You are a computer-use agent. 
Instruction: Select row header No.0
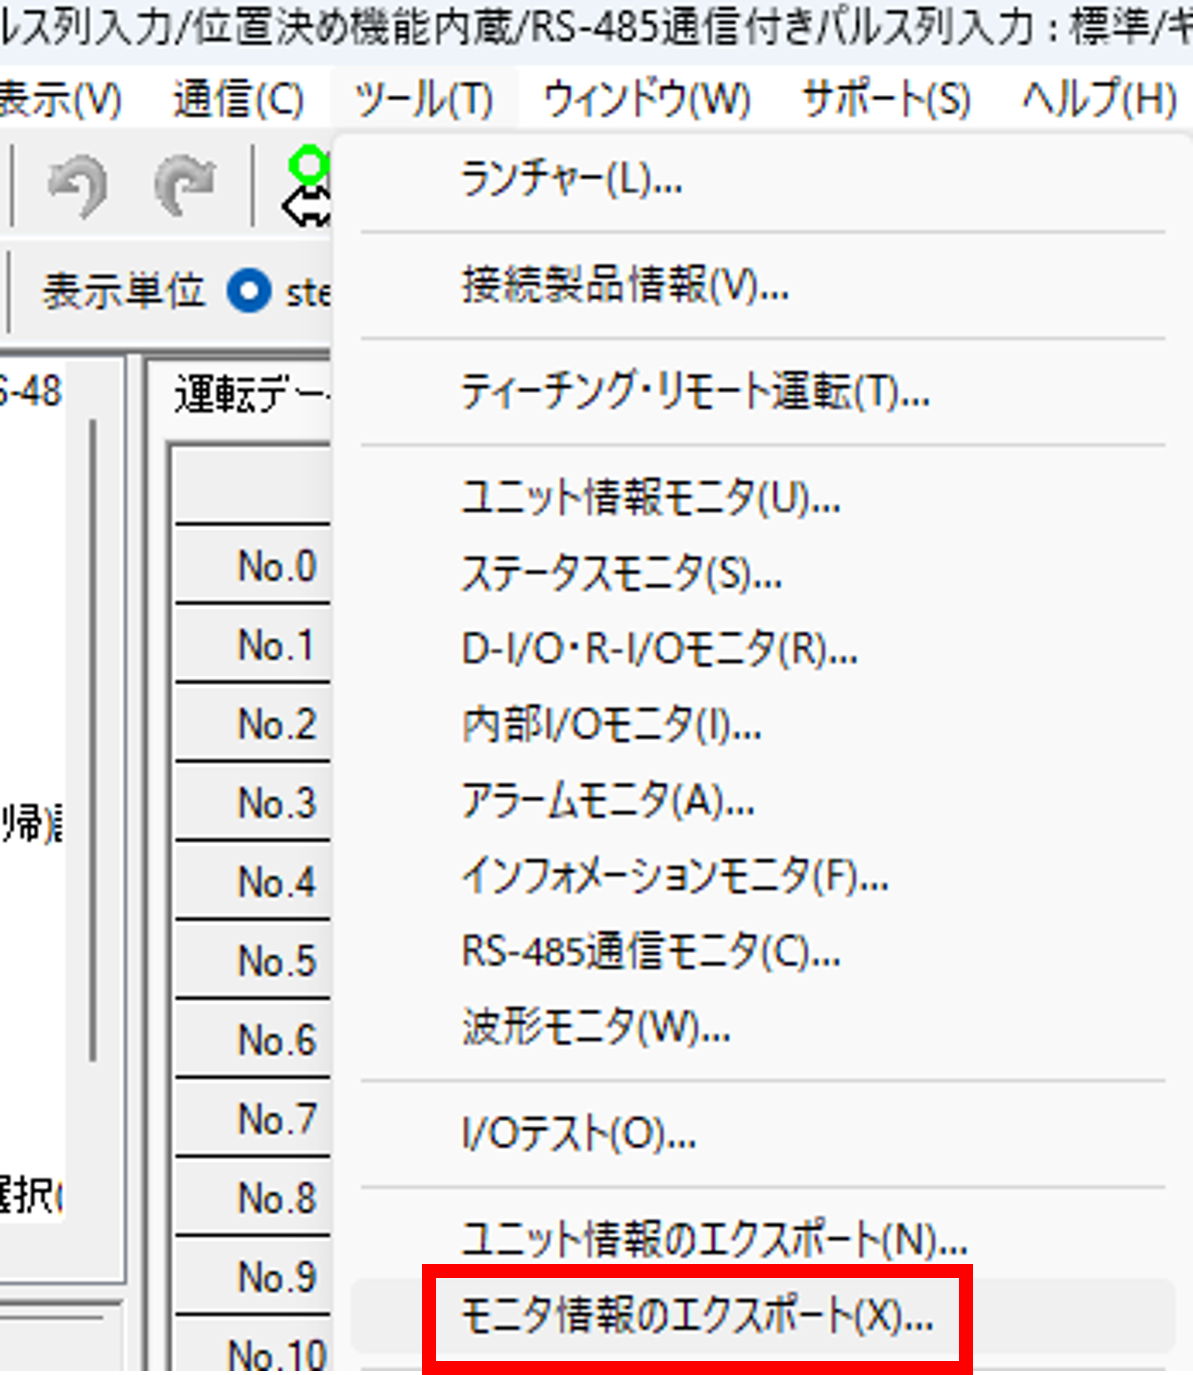coord(253,565)
